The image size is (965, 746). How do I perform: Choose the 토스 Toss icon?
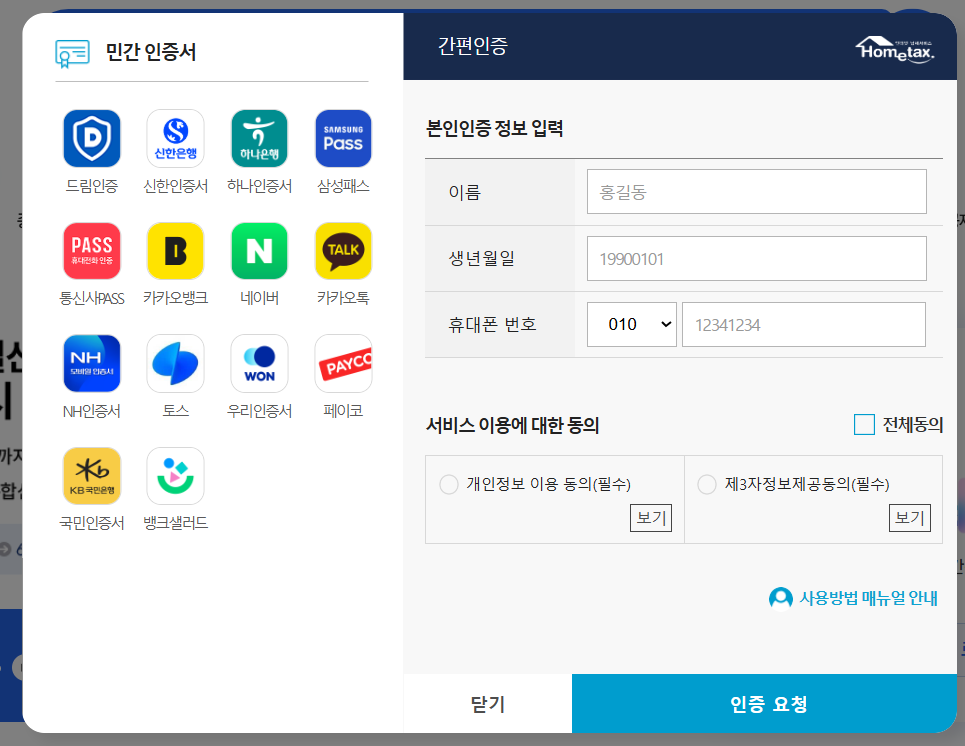coord(175,363)
